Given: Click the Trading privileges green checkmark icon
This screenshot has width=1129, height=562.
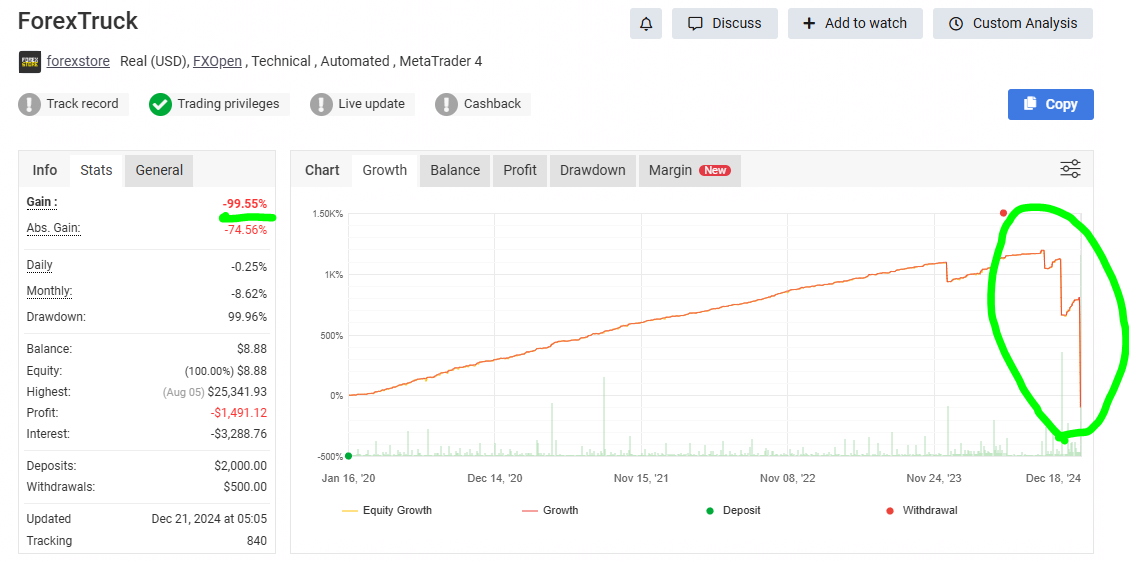Looking at the screenshot, I should (160, 104).
